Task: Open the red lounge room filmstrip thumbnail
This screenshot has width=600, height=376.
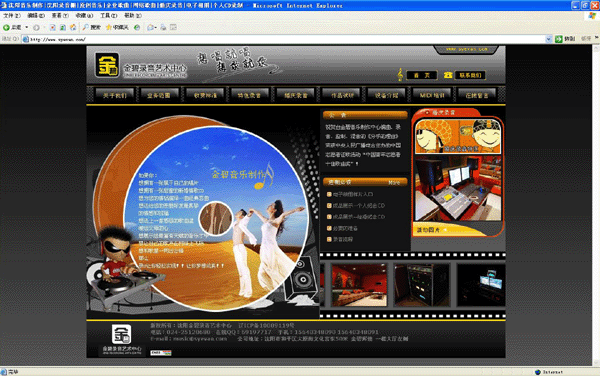Action: (x=359, y=285)
